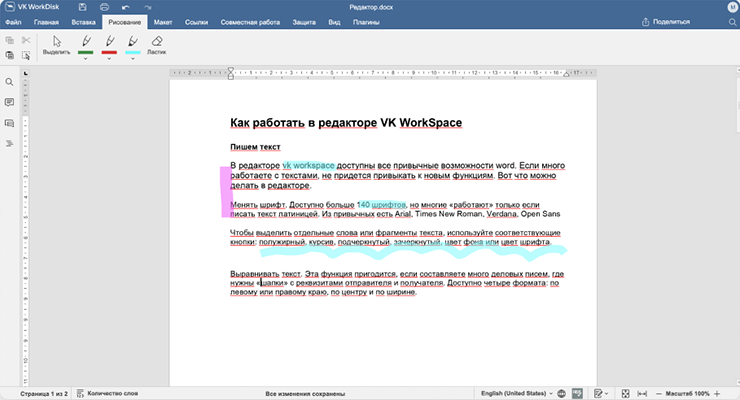
Task: Switch to the Главная tab
Action: coord(46,22)
